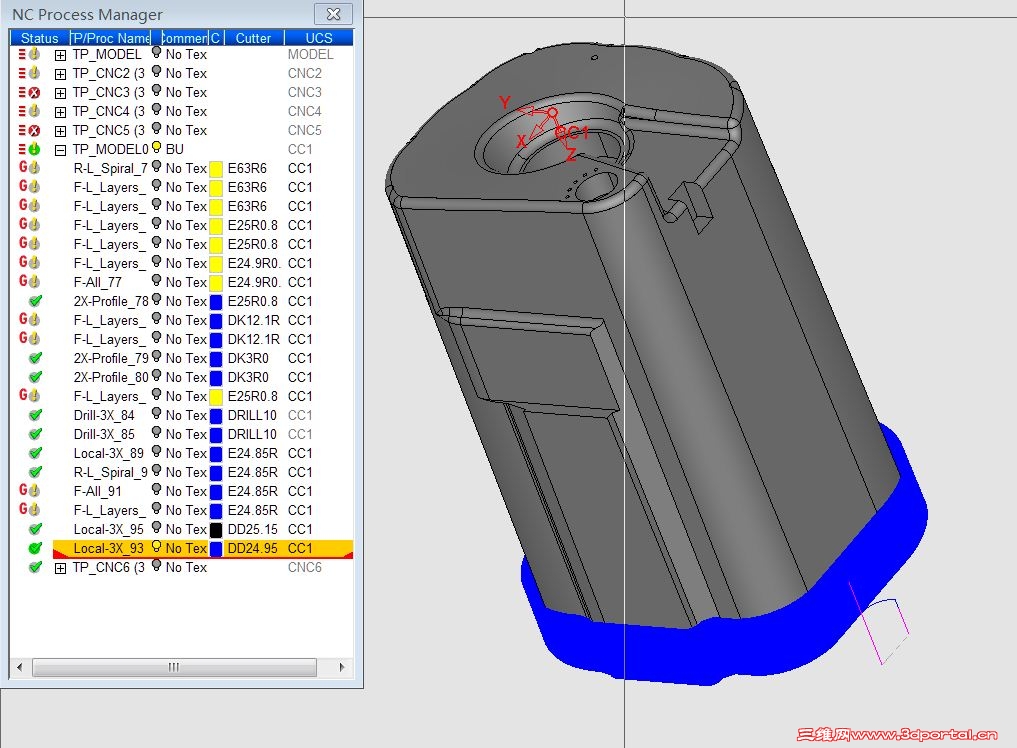Viewport: 1017px width, 748px height.
Task: Click status icon of TP_MODEL row
Action: coord(29,54)
